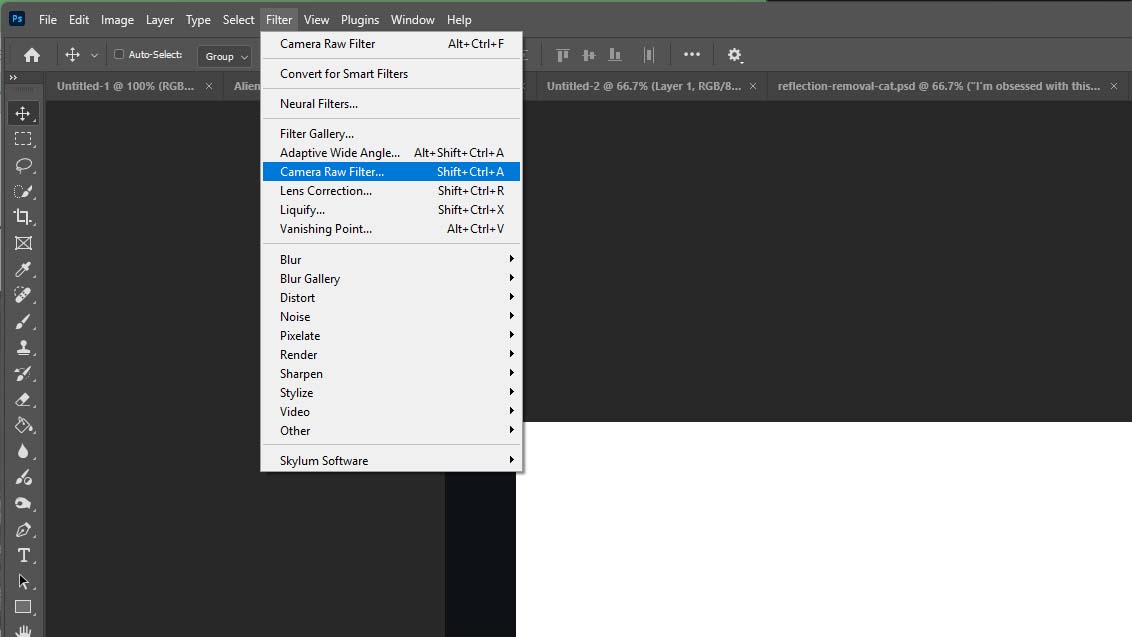Select the History Brush tool
1132x637 pixels.
(23, 373)
